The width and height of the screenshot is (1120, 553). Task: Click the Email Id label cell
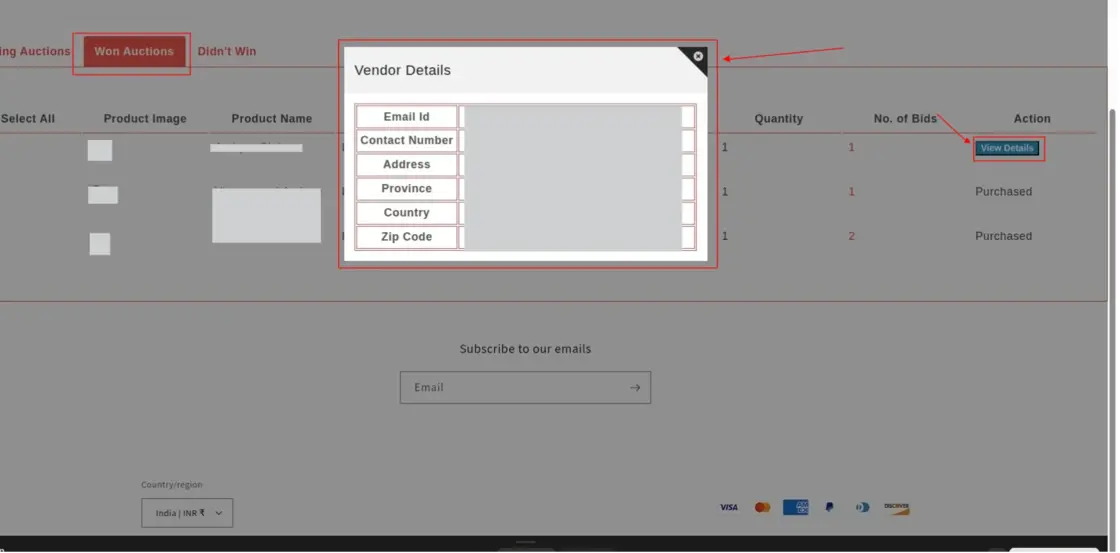[x=406, y=116]
